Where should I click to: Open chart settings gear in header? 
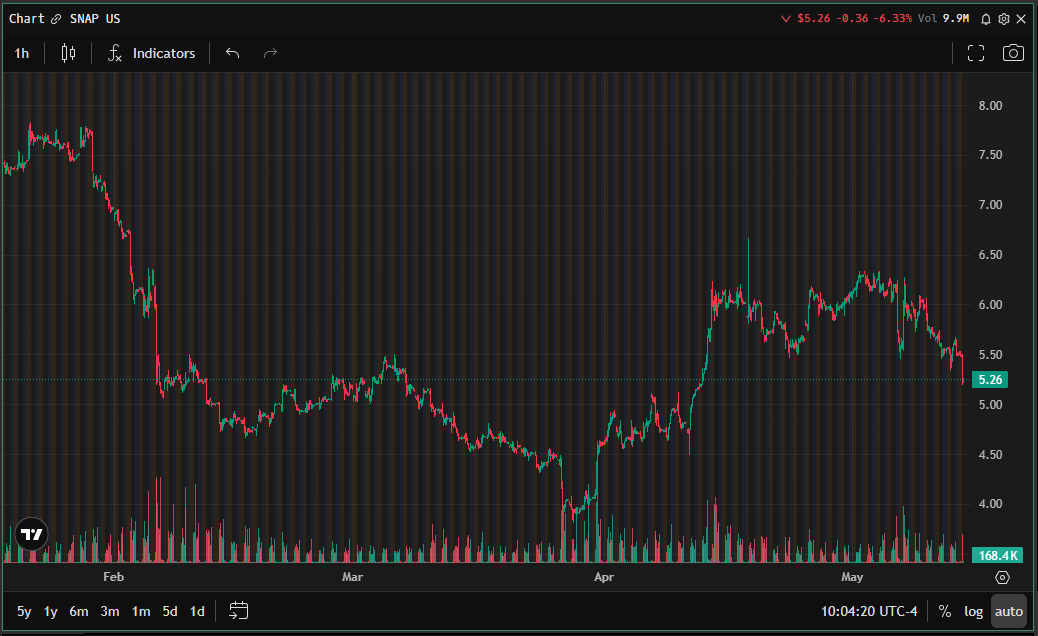pyautogui.click(x=1004, y=19)
